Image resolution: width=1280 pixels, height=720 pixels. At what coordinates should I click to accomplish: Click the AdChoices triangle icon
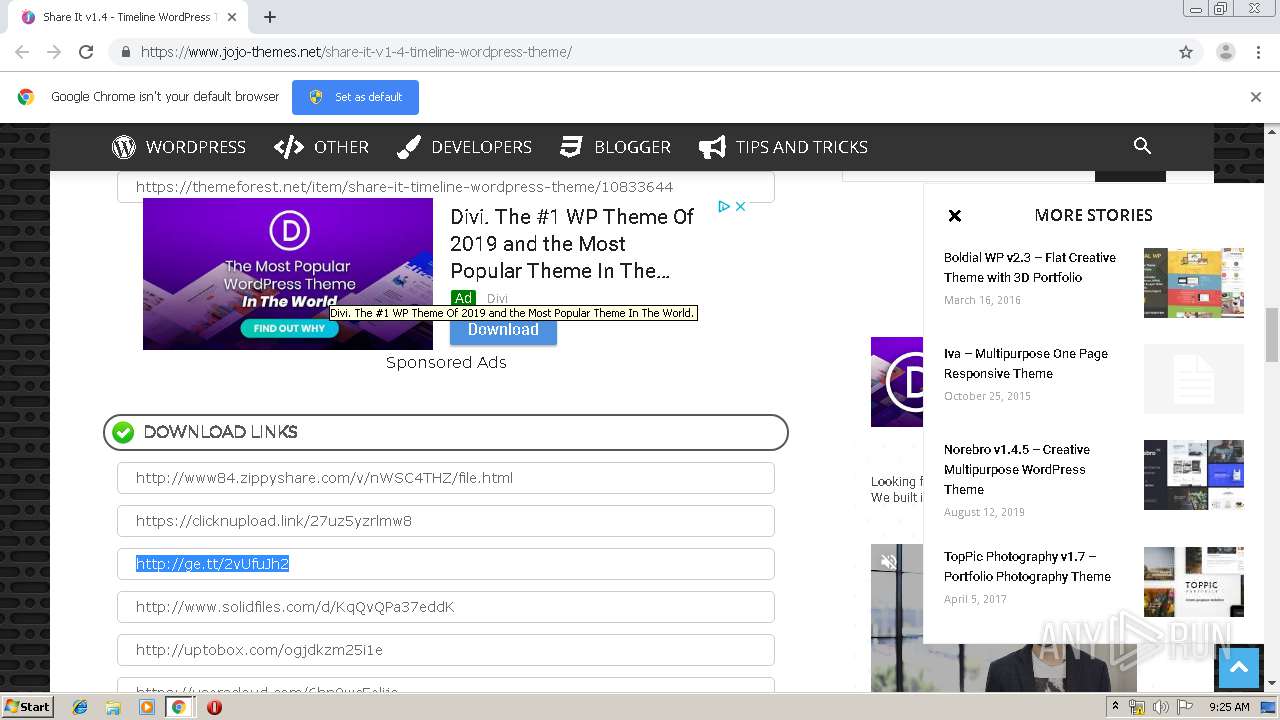click(723, 206)
